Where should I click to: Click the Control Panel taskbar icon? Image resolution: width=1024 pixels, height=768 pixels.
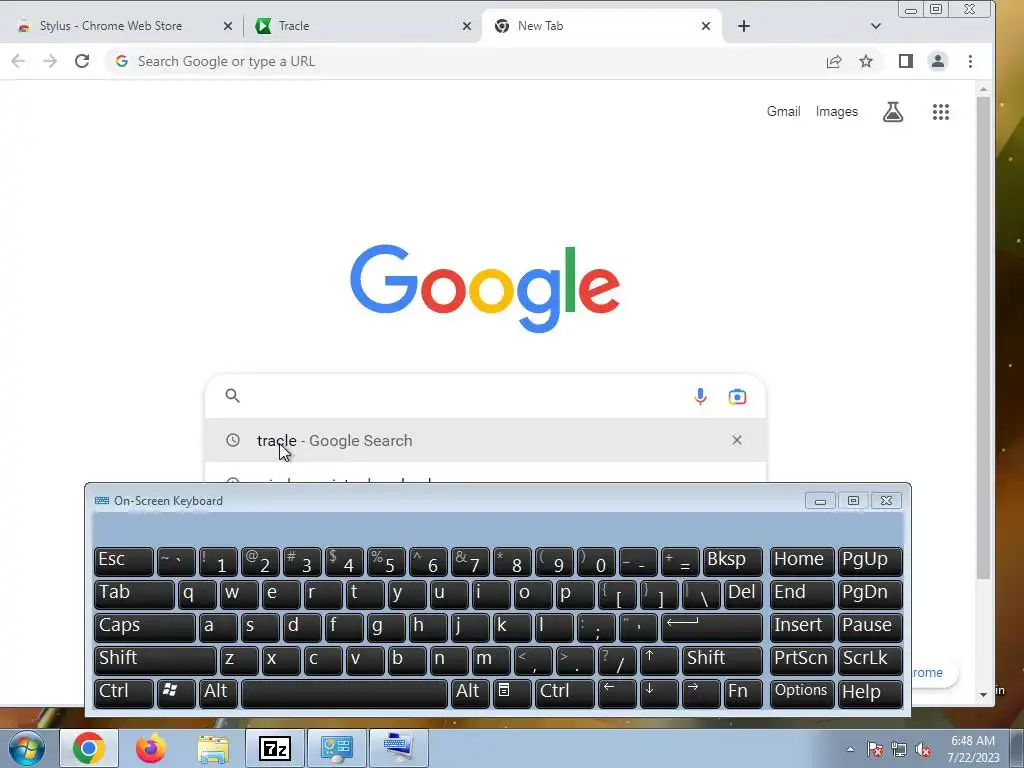click(x=336, y=748)
